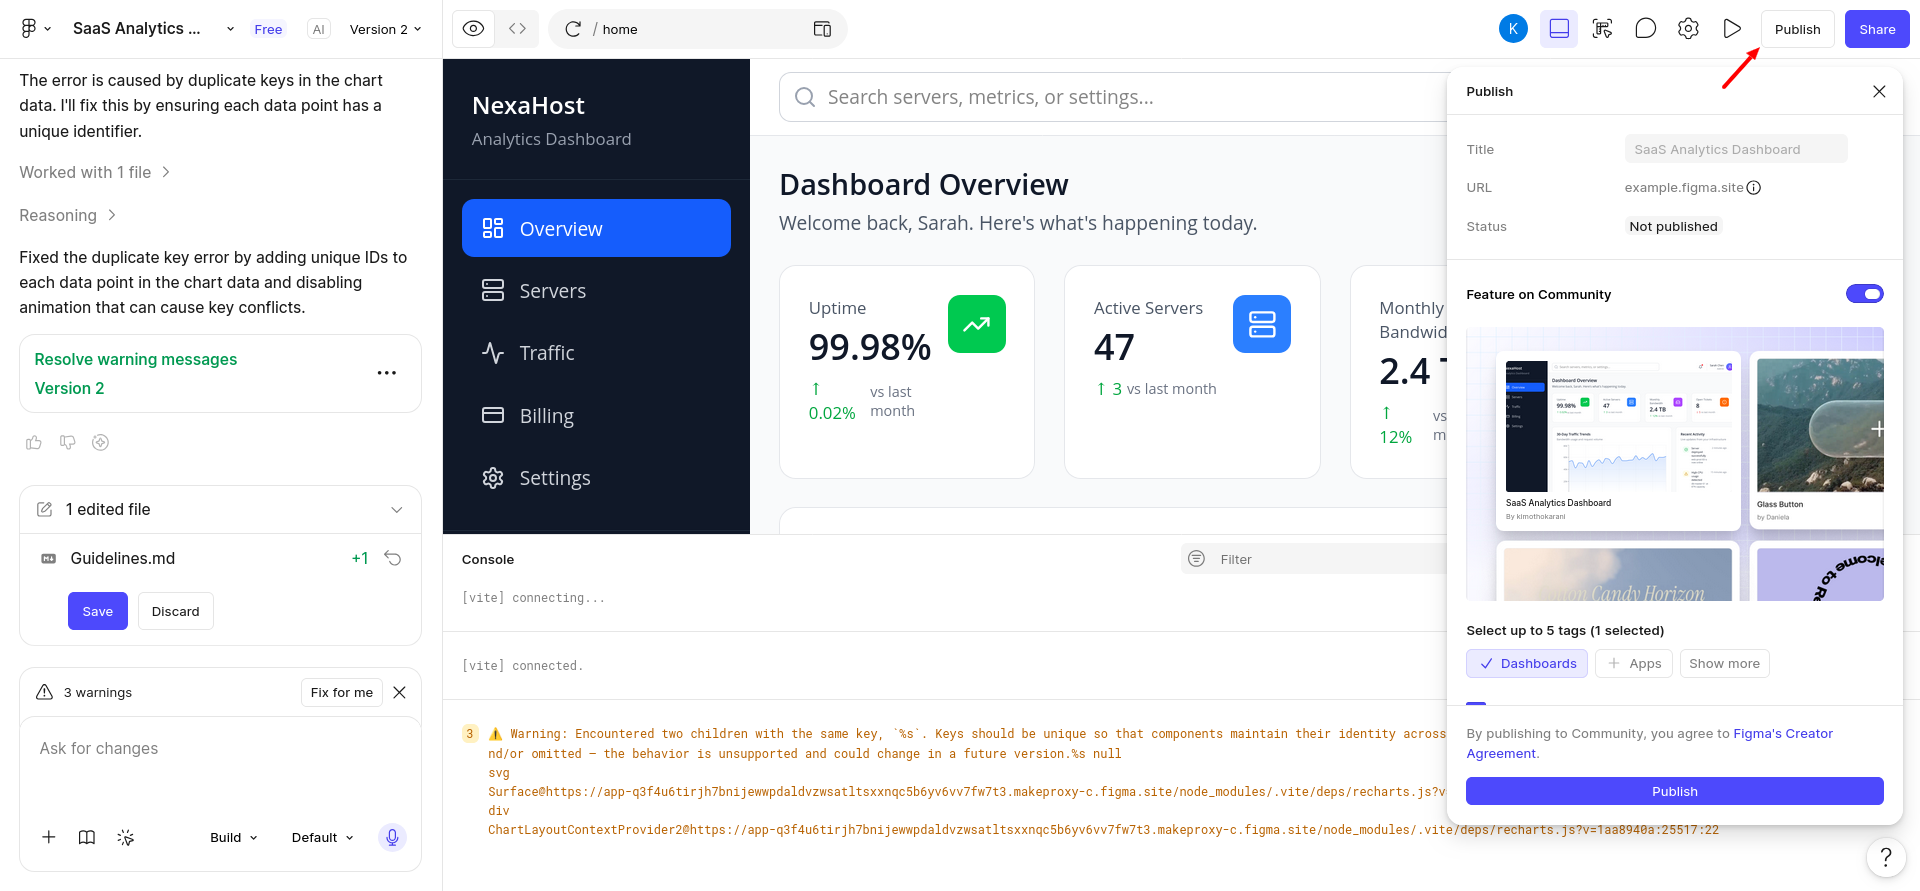This screenshot has height=891, width=1920.
Task: Click Show more tags
Action: pyautogui.click(x=1724, y=663)
